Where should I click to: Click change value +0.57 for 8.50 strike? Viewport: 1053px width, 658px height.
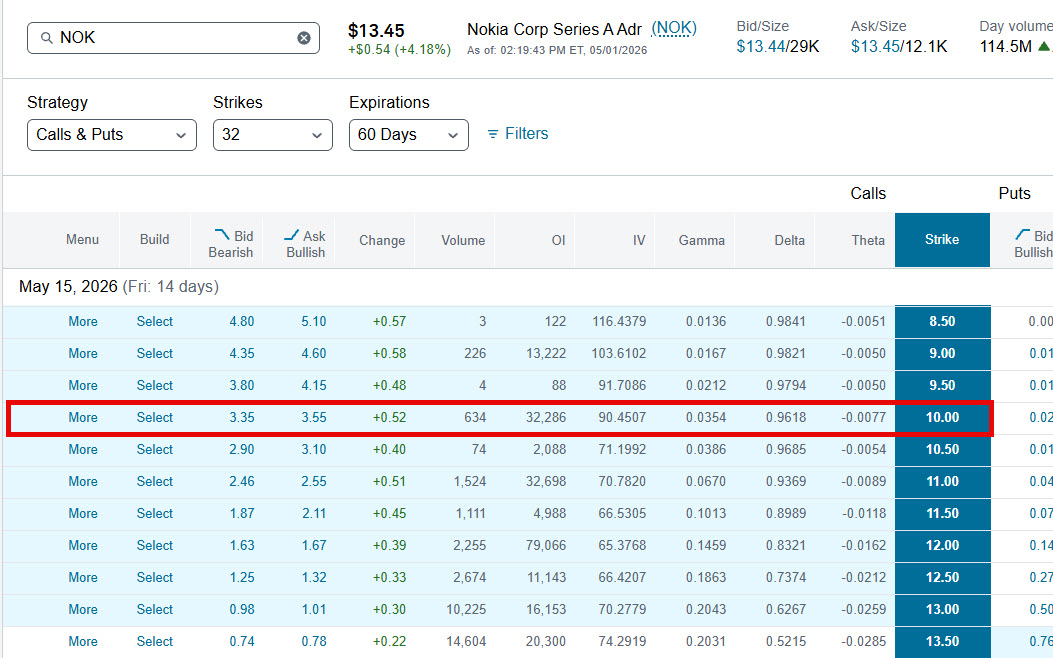coord(390,322)
